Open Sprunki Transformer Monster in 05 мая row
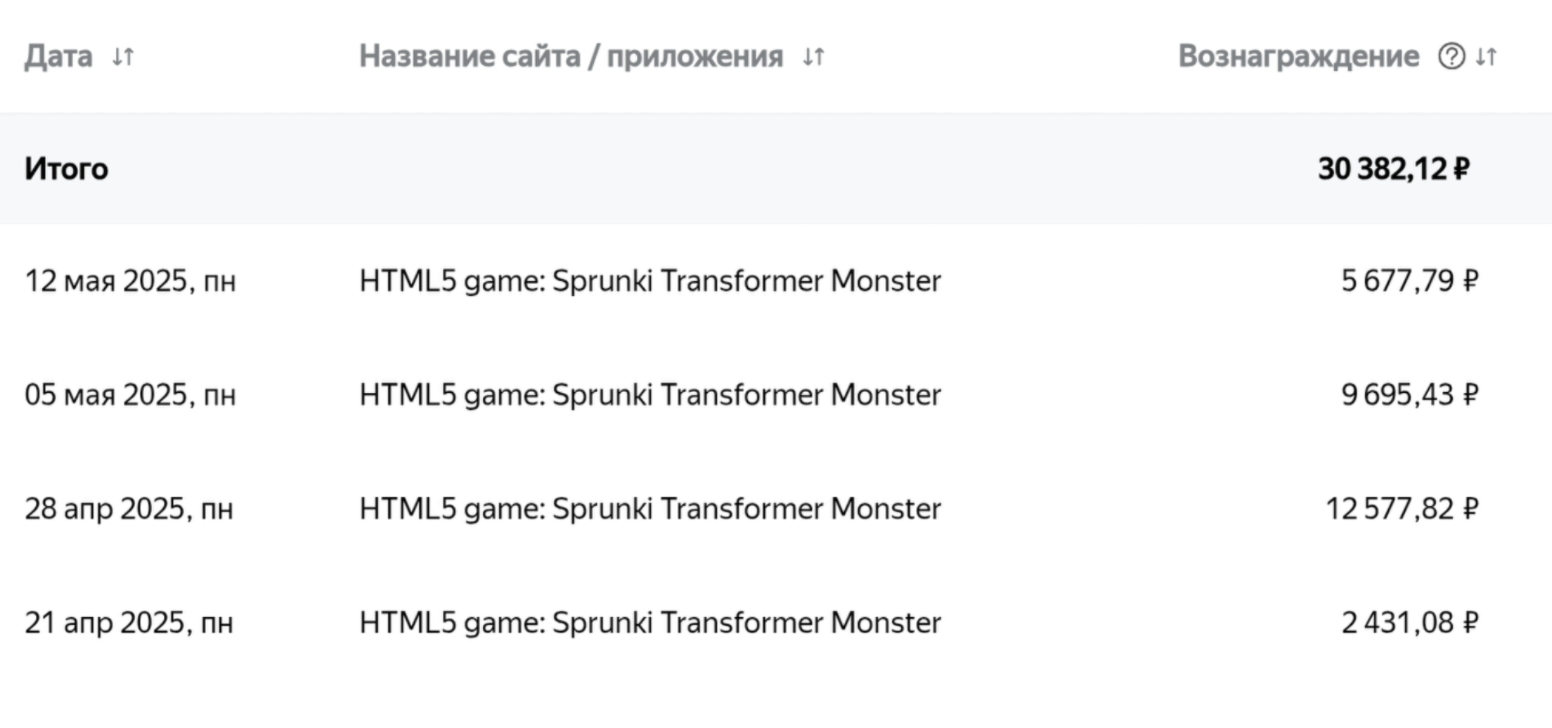The image size is (1552, 728). point(650,395)
